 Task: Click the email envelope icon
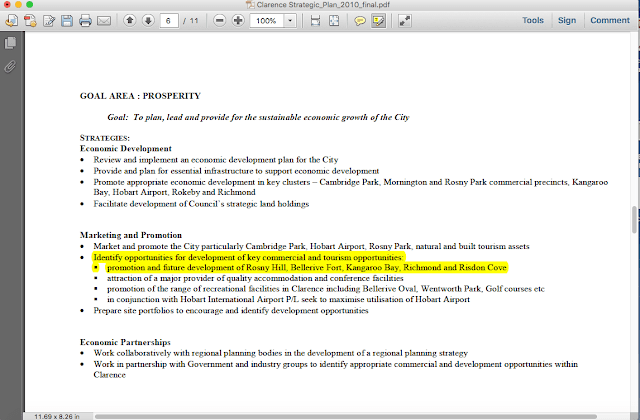104,20
